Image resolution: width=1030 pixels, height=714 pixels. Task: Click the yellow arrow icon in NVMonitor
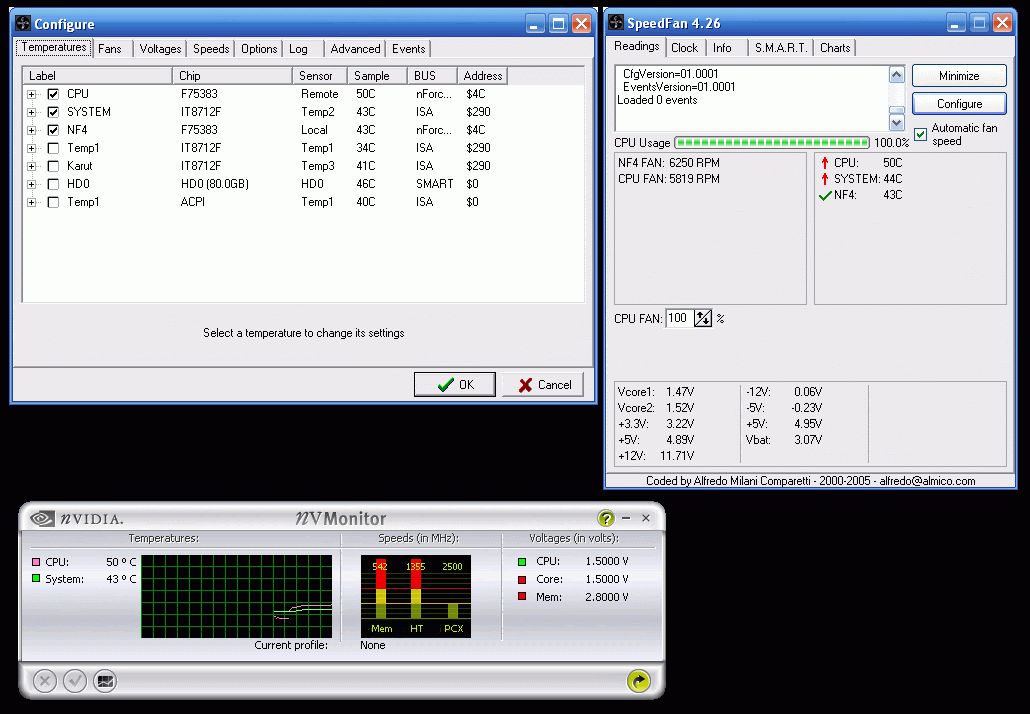coord(638,681)
